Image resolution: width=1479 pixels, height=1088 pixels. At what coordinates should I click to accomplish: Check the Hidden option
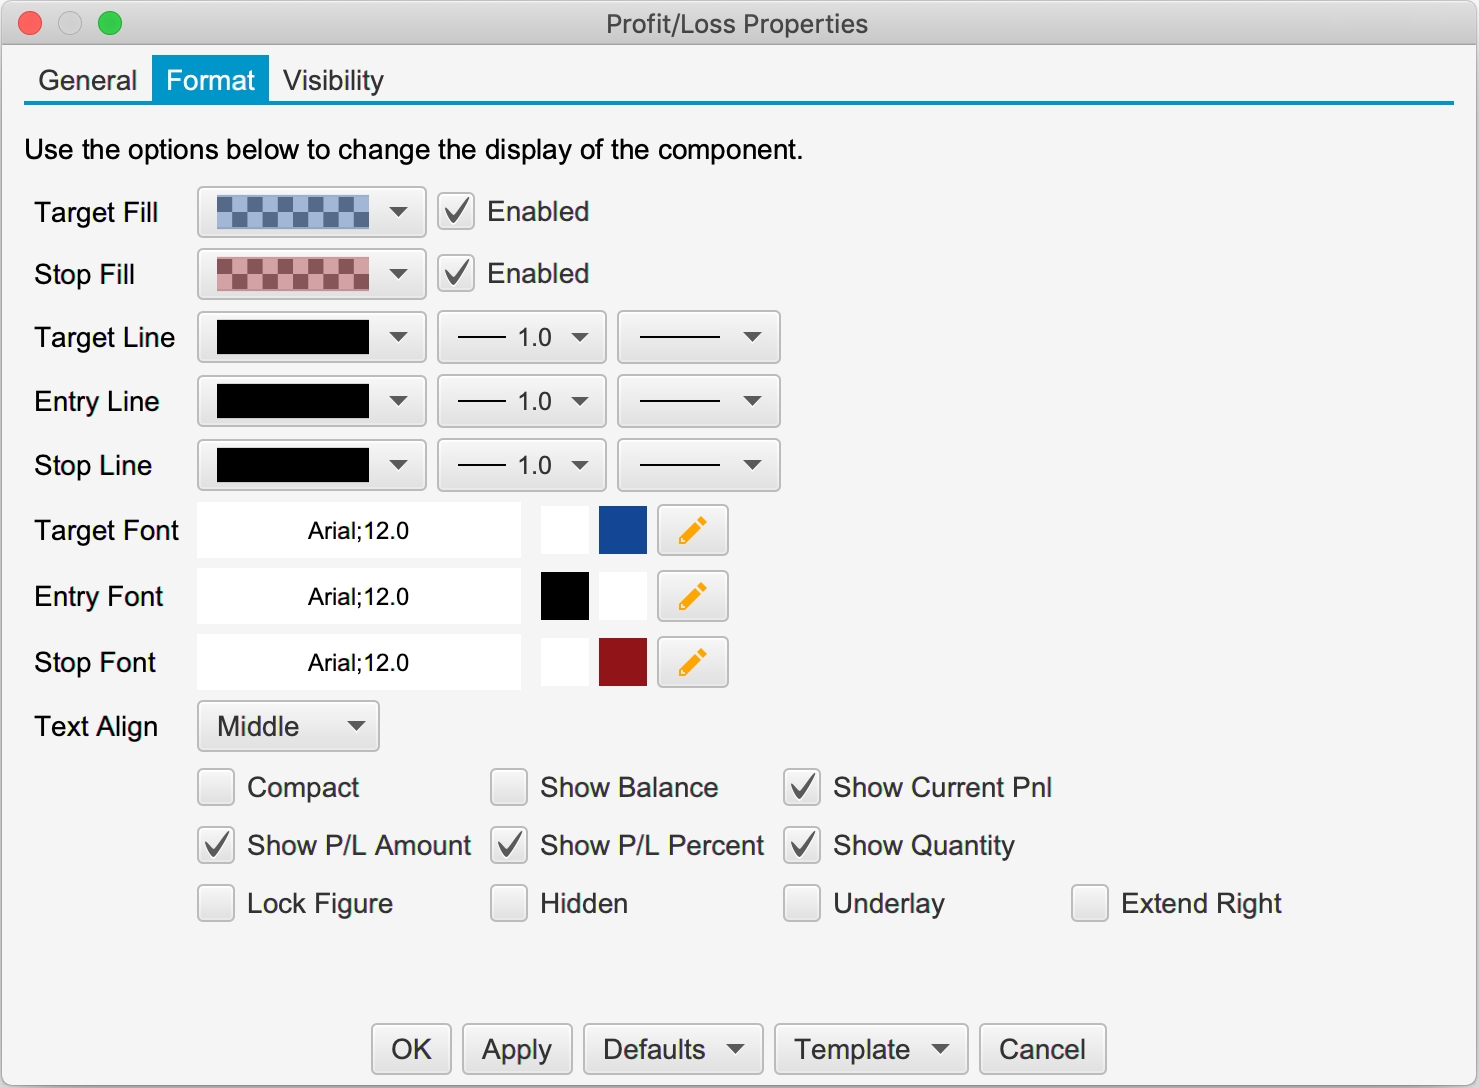509,903
